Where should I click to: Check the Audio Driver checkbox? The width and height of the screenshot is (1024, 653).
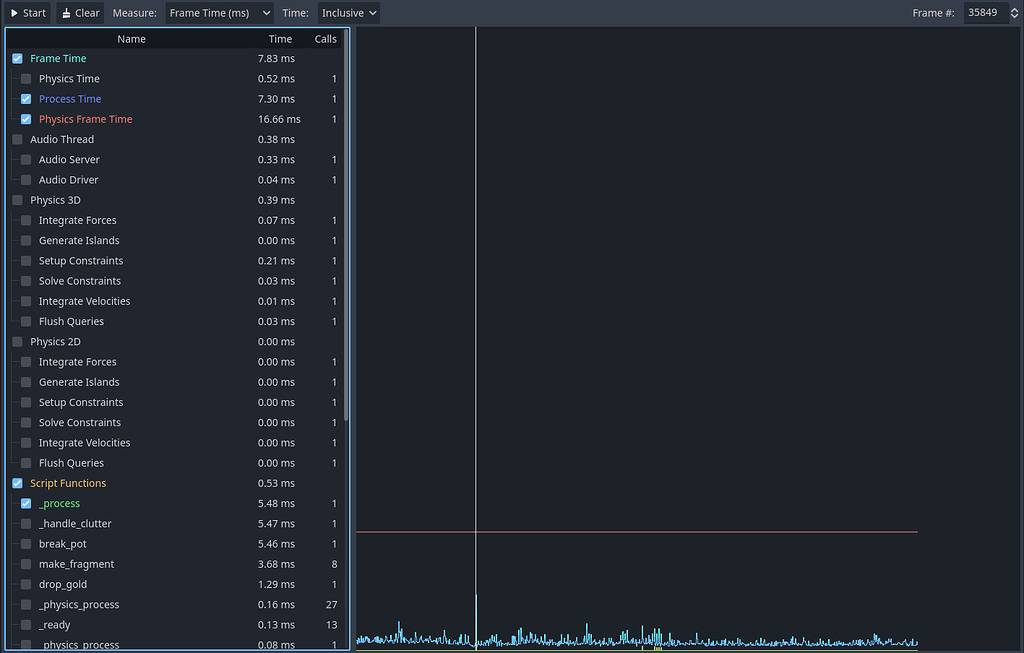(26, 180)
